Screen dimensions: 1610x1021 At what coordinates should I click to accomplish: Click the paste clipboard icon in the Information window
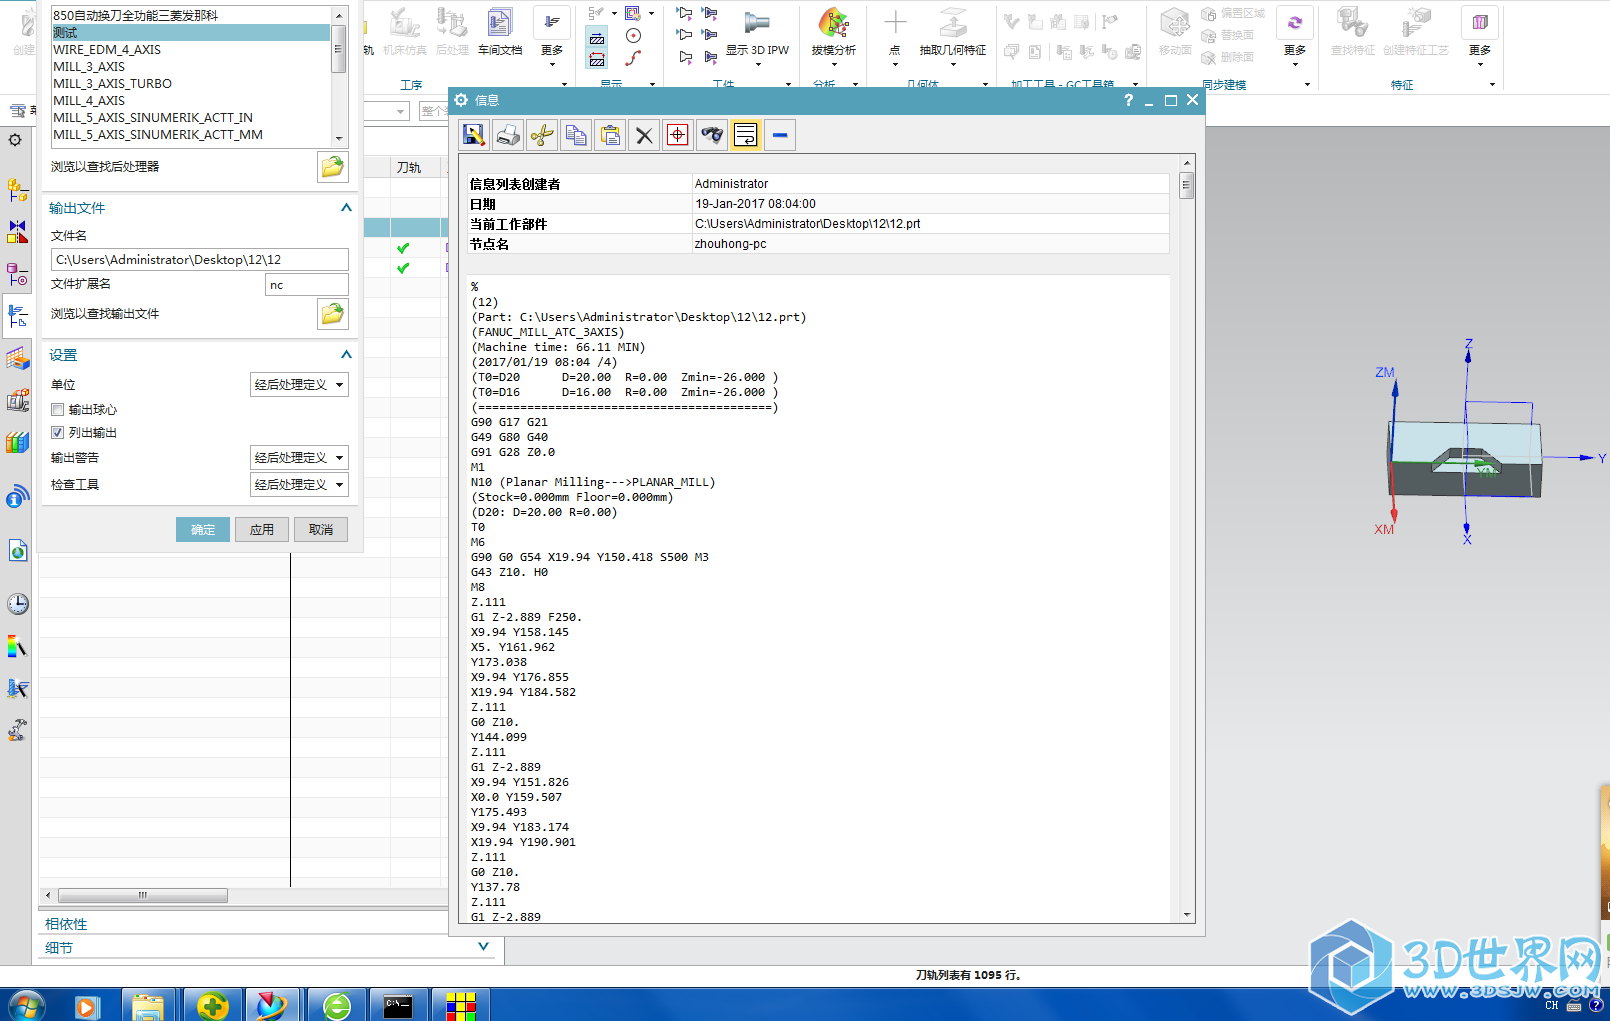pos(610,135)
